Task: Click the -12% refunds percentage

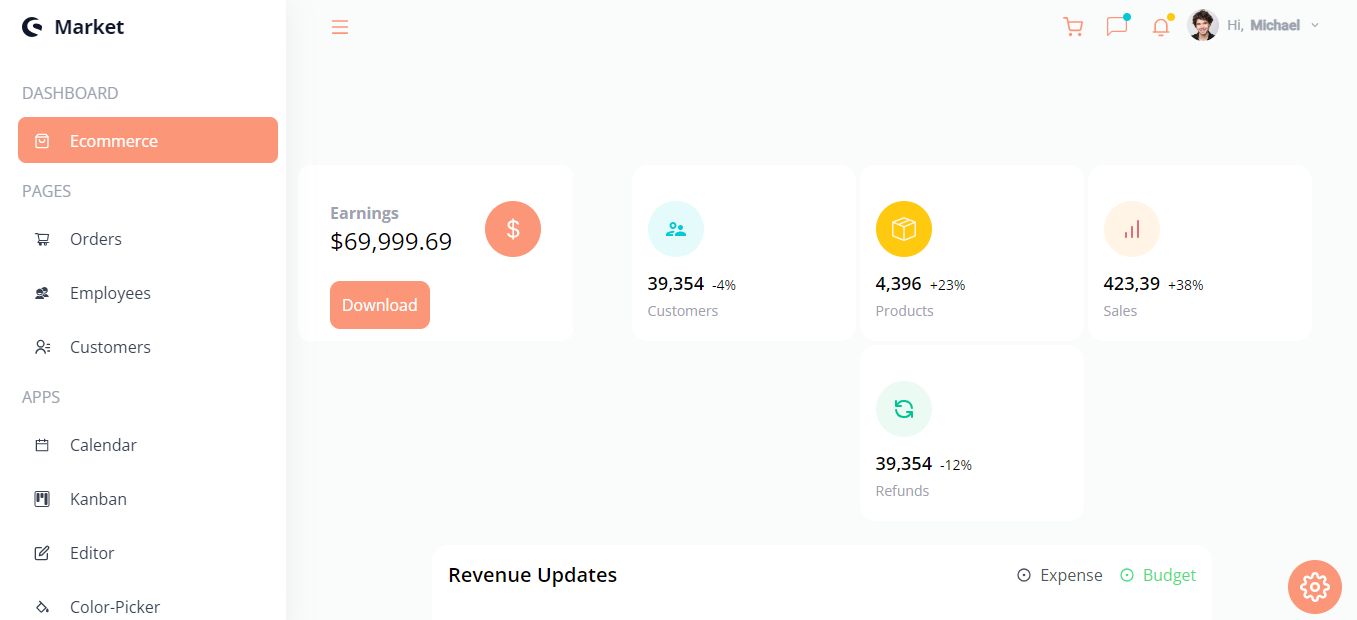Action: 956,465
